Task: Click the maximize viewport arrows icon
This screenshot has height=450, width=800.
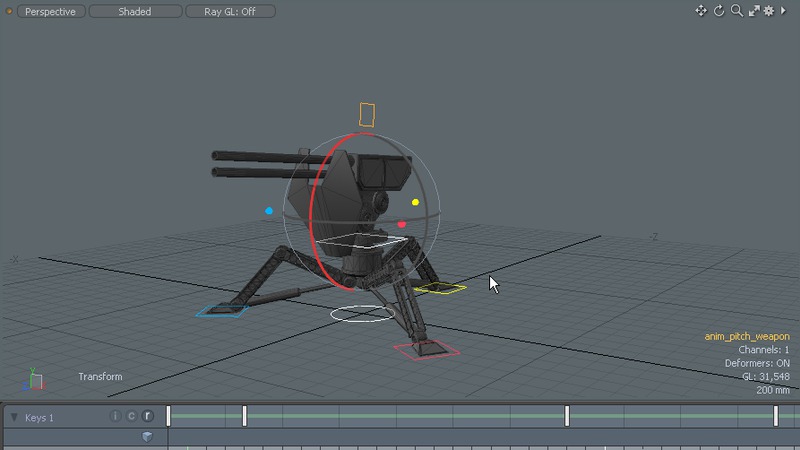Action: click(x=753, y=11)
